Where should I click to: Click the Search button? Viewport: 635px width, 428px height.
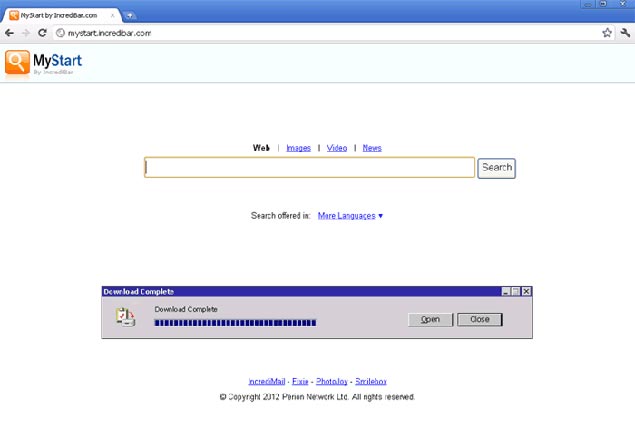coord(496,168)
